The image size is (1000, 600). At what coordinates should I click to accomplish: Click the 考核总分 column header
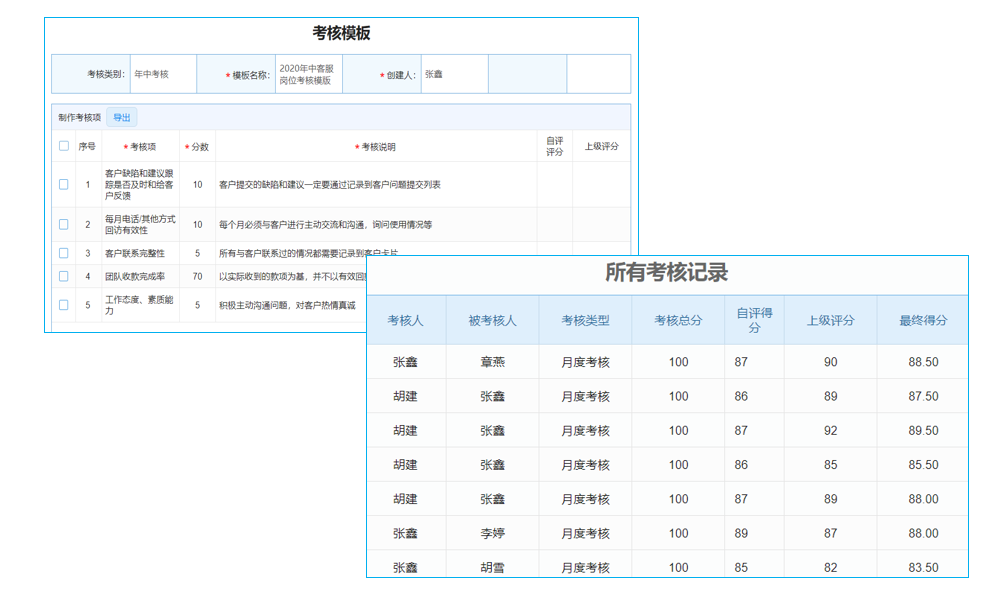(679, 324)
